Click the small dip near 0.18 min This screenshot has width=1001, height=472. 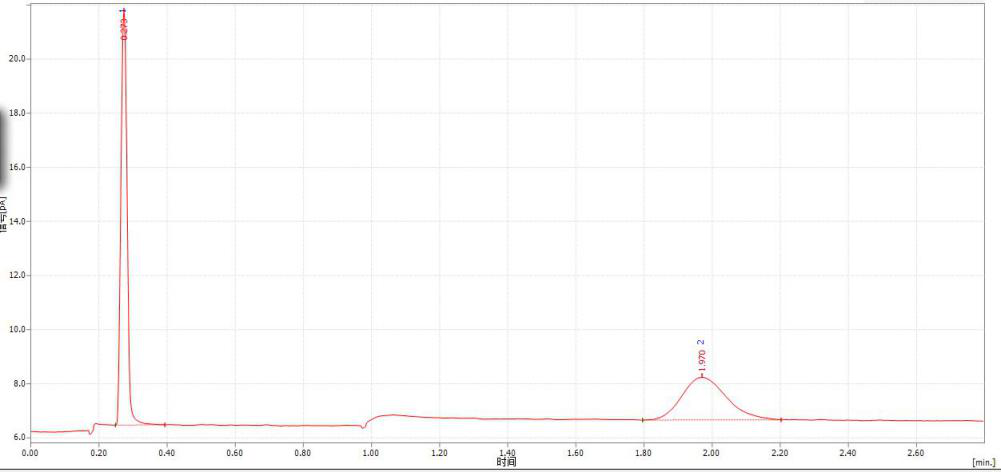tap(90, 432)
